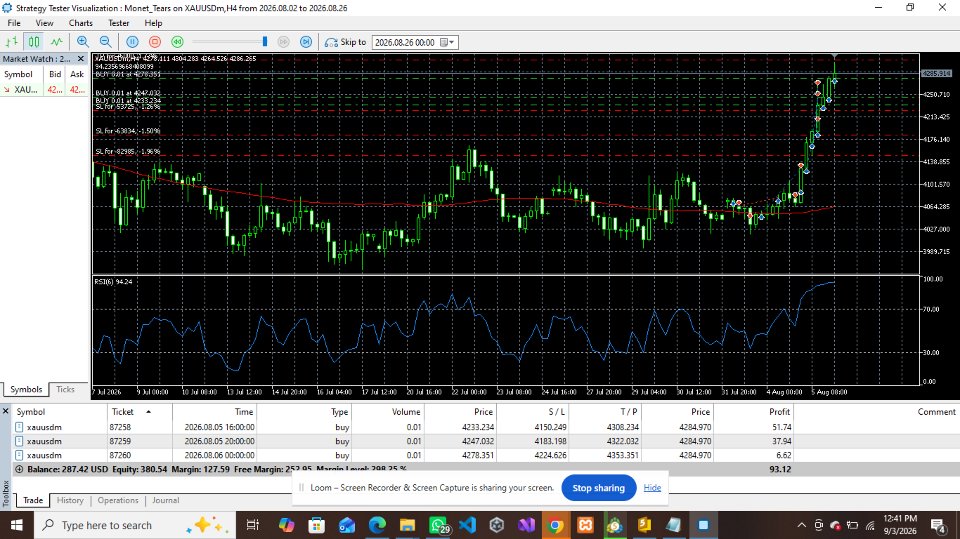
Task: Close the Toolbox panel
Action: pos(6,412)
